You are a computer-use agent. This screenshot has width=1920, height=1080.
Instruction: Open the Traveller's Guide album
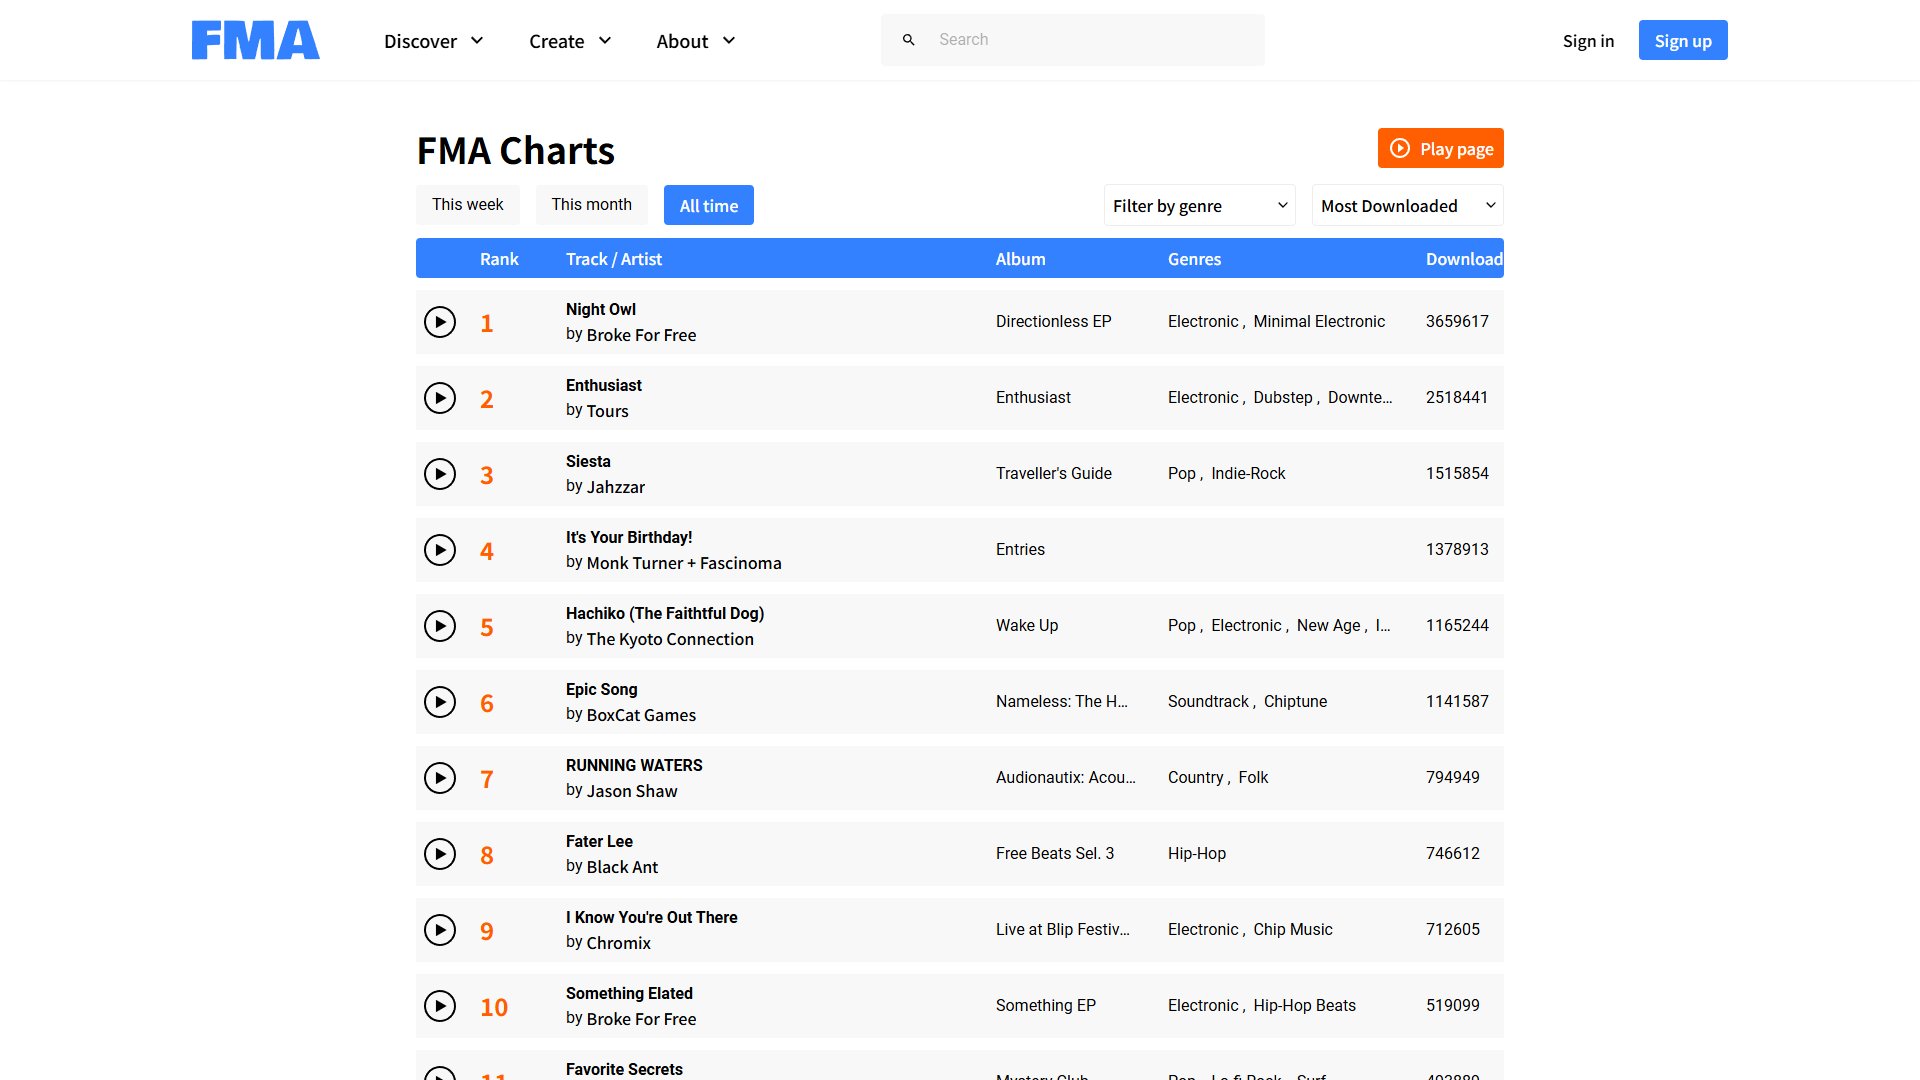(1054, 474)
